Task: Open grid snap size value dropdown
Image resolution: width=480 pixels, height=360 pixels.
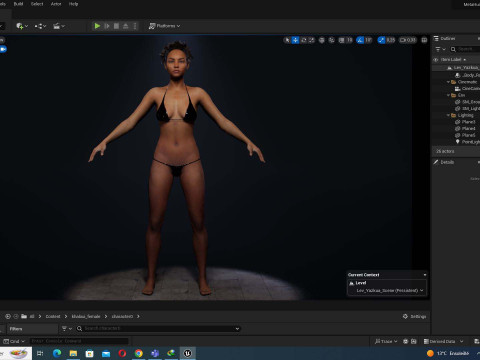Action: (349, 40)
